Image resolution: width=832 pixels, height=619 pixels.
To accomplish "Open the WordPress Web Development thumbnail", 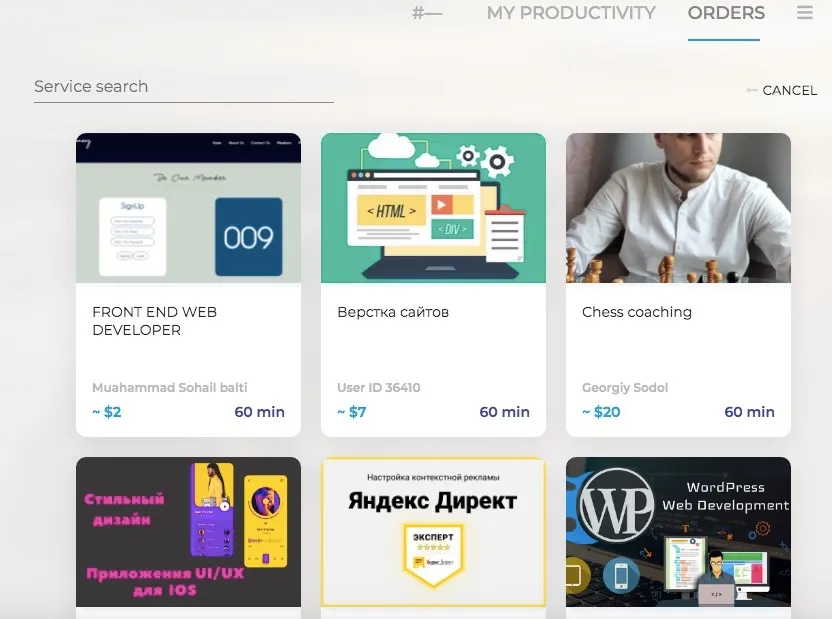I will pyautogui.click(x=678, y=532).
